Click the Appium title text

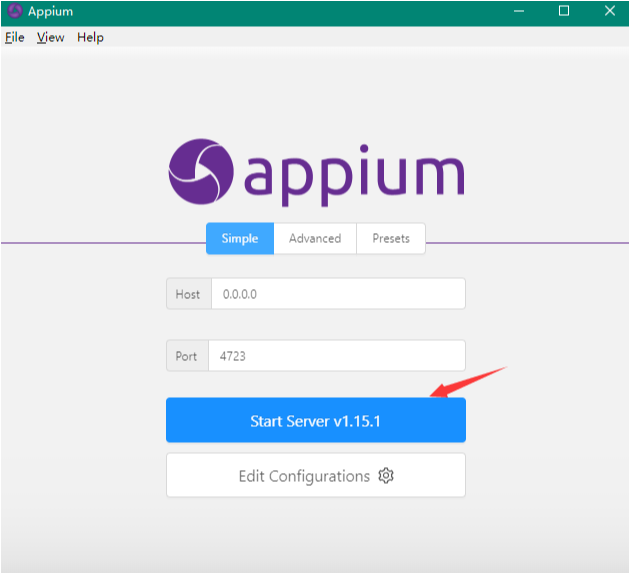click(x=51, y=12)
